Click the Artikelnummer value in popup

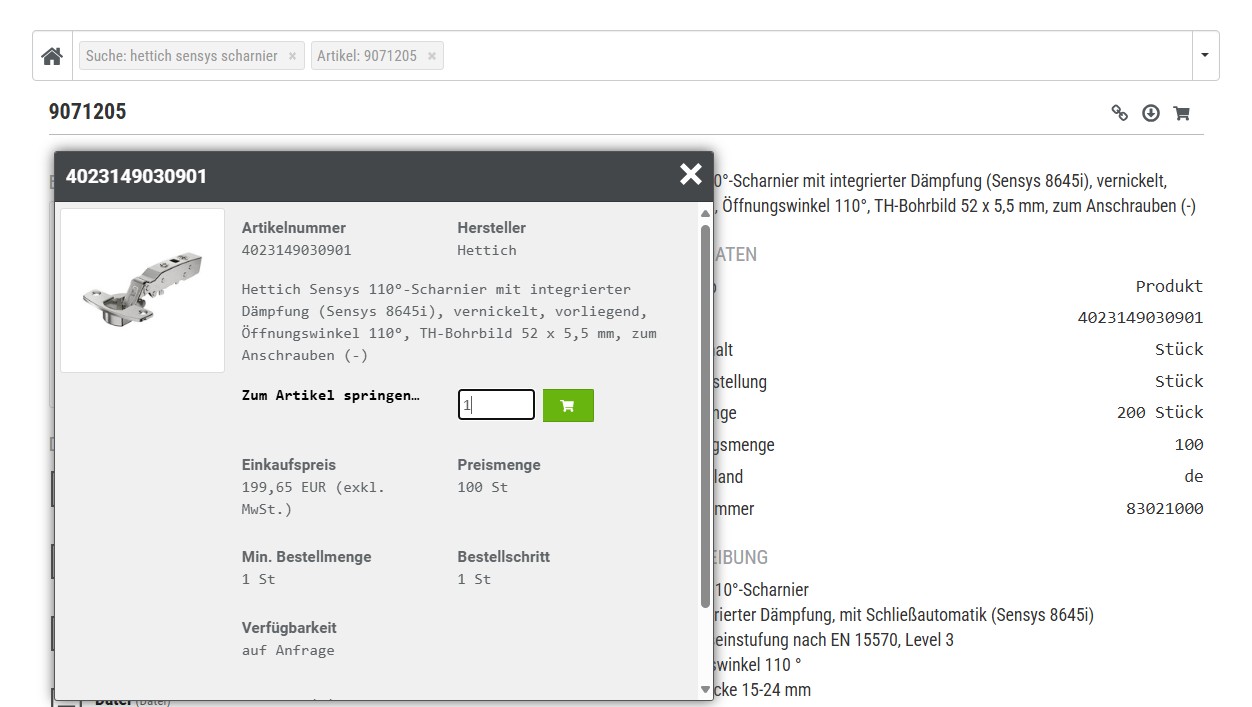296,250
